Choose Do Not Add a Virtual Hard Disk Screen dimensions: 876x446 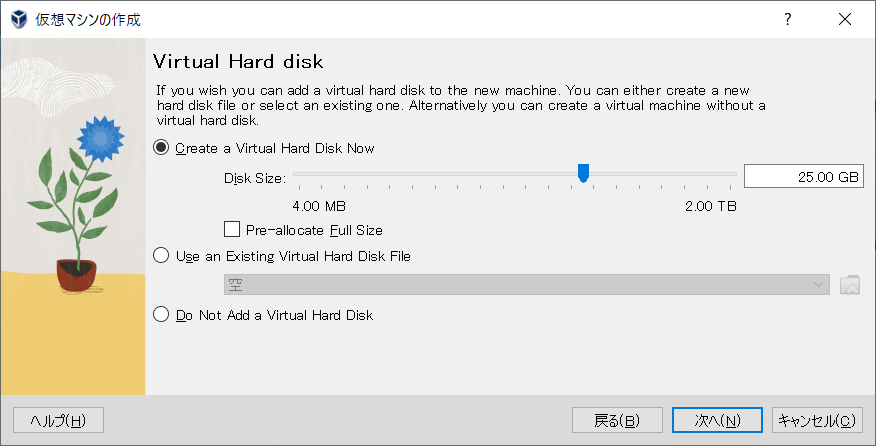pos(162,315)
